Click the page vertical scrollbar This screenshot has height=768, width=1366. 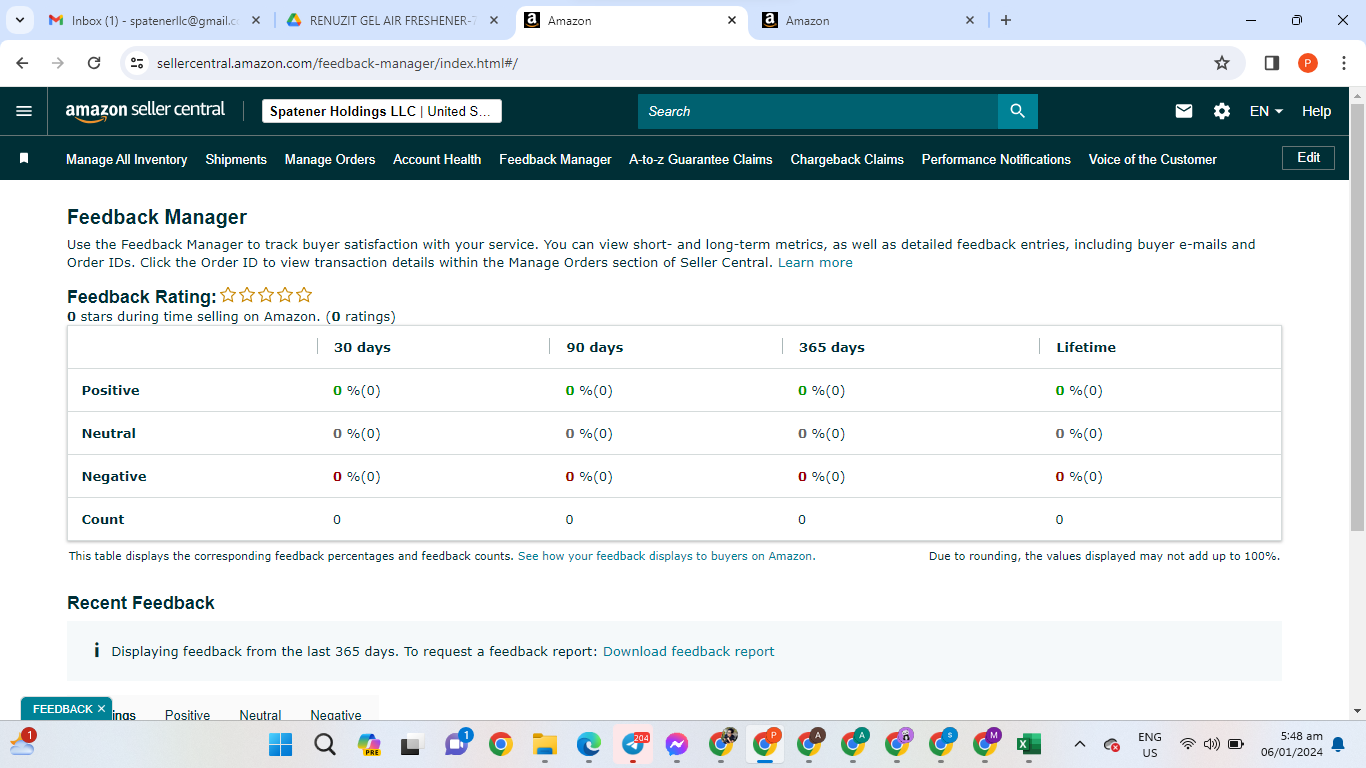click(1357, 317)
